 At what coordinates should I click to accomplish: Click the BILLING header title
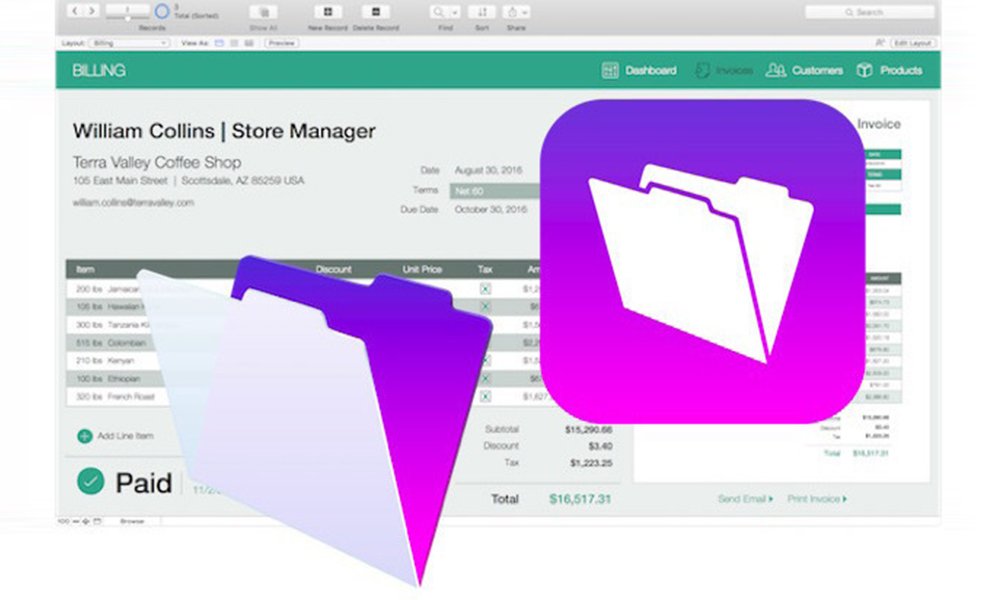pos(99,70)
